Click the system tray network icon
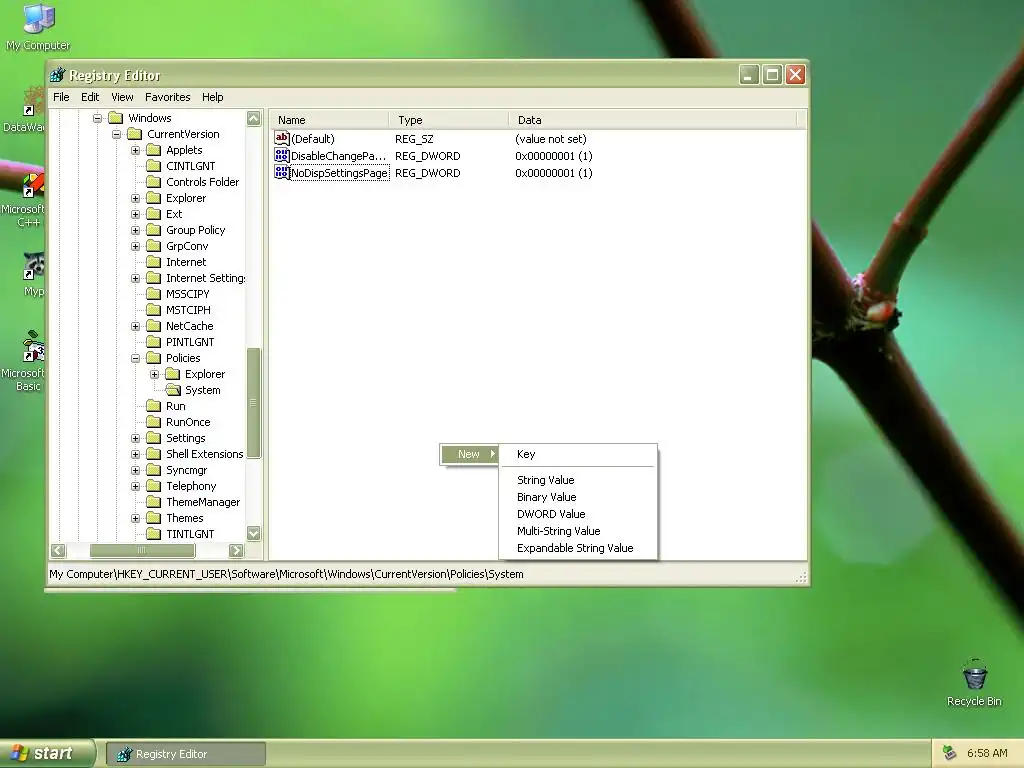This screenshot has width=1024, height=768. pyautogui.click(x=950, y=753)
